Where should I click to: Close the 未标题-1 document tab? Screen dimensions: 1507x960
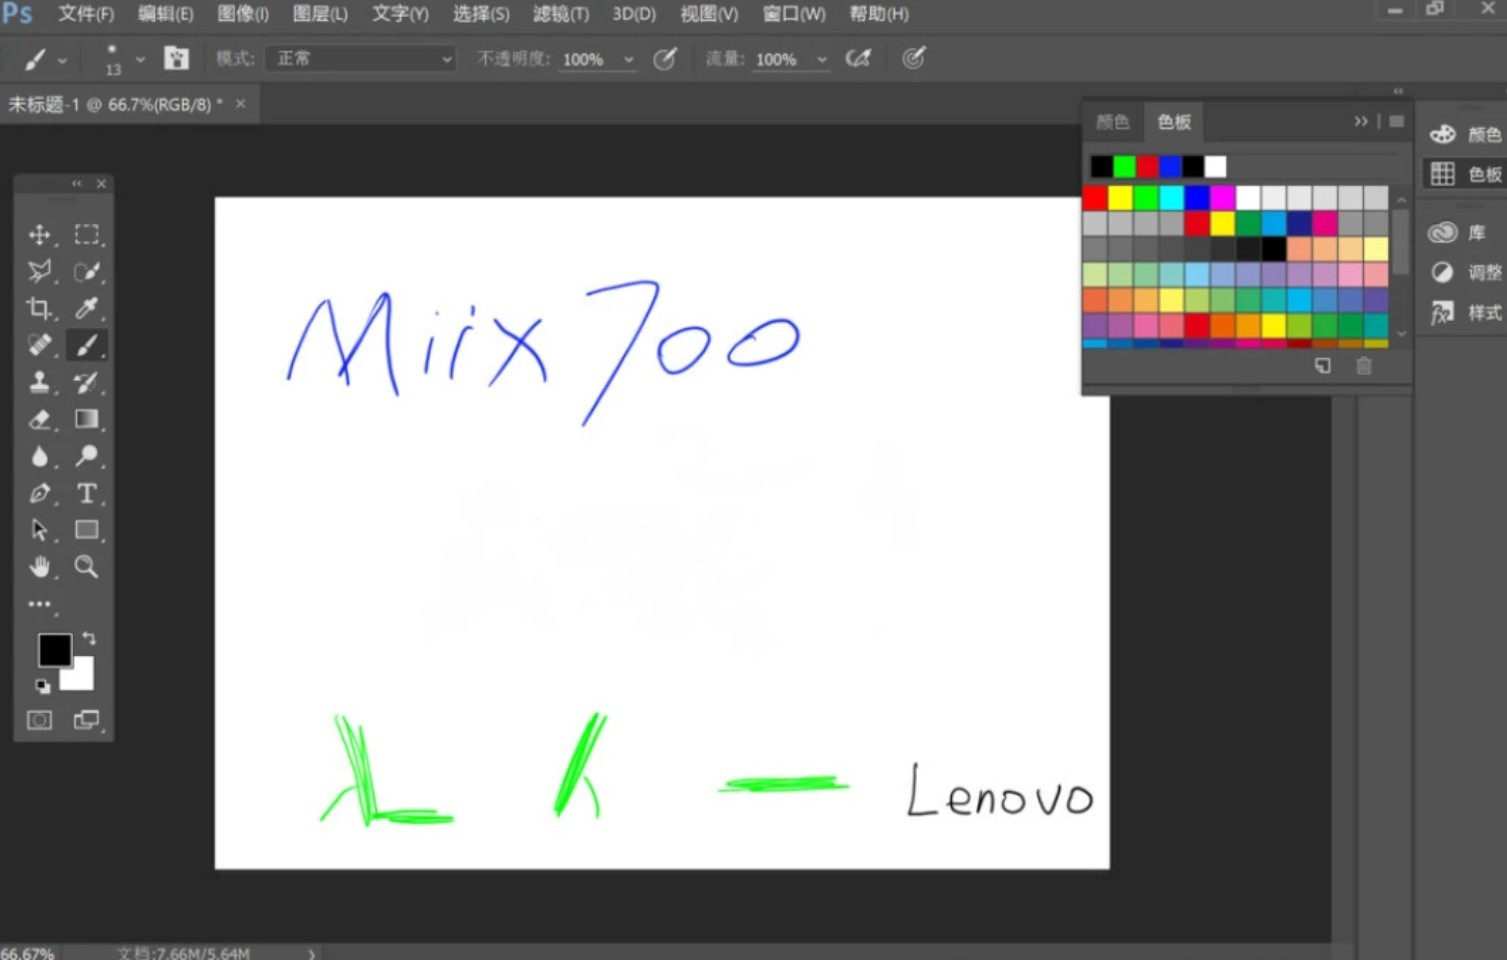[x=240, y=103]
